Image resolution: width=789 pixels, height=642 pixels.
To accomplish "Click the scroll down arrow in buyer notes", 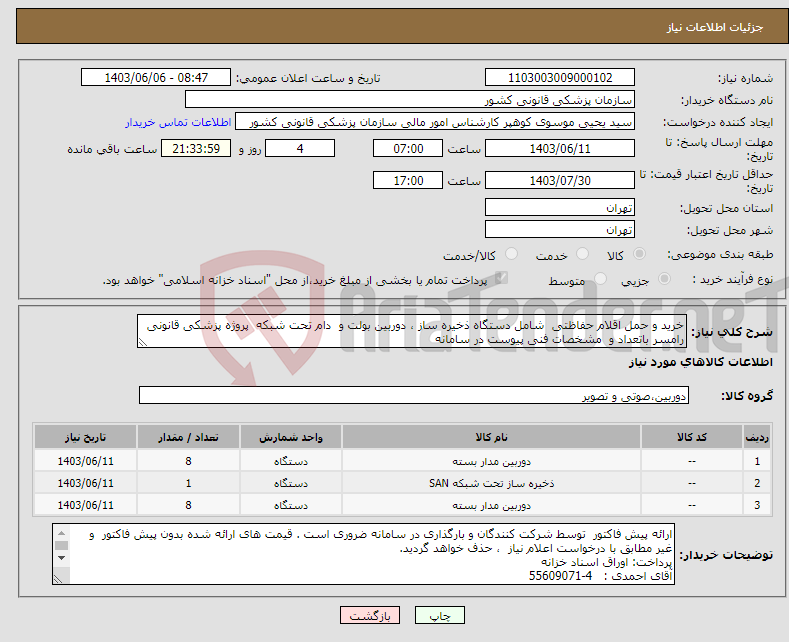I will coord(61,558).
